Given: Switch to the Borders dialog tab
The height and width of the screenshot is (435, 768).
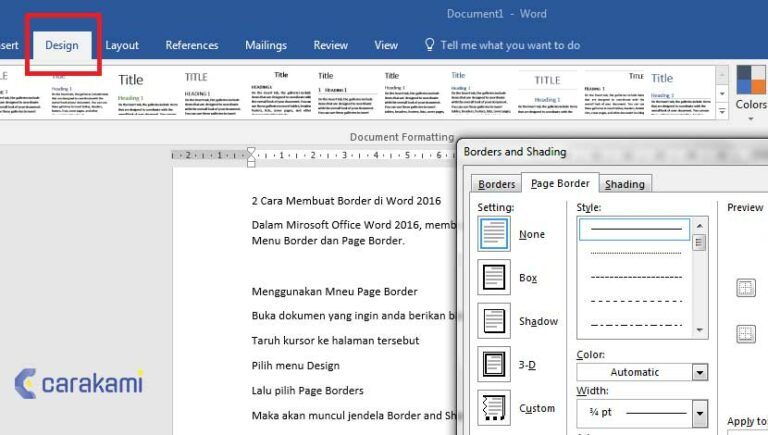Looking at the screenshot, I should click(496, 184).
